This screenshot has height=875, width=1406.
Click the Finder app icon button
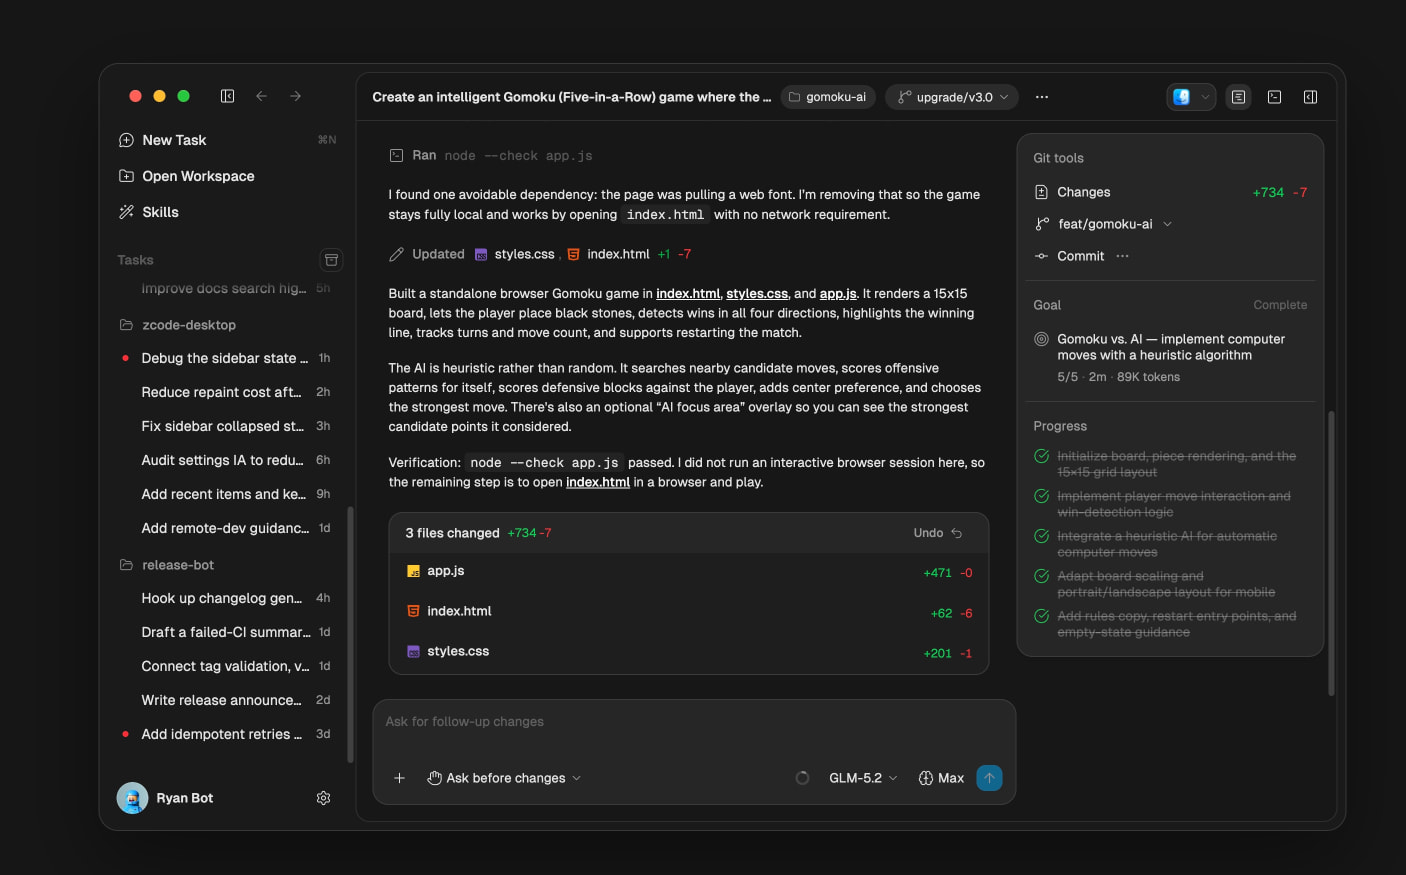(1181, 97)
